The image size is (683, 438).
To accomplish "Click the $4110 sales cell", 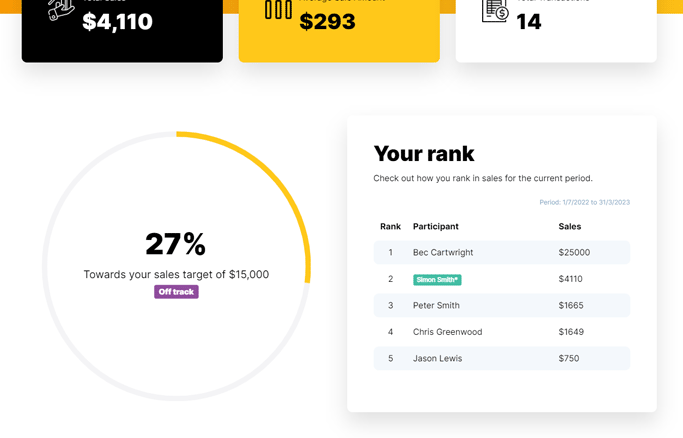I will tap(570, 279).
